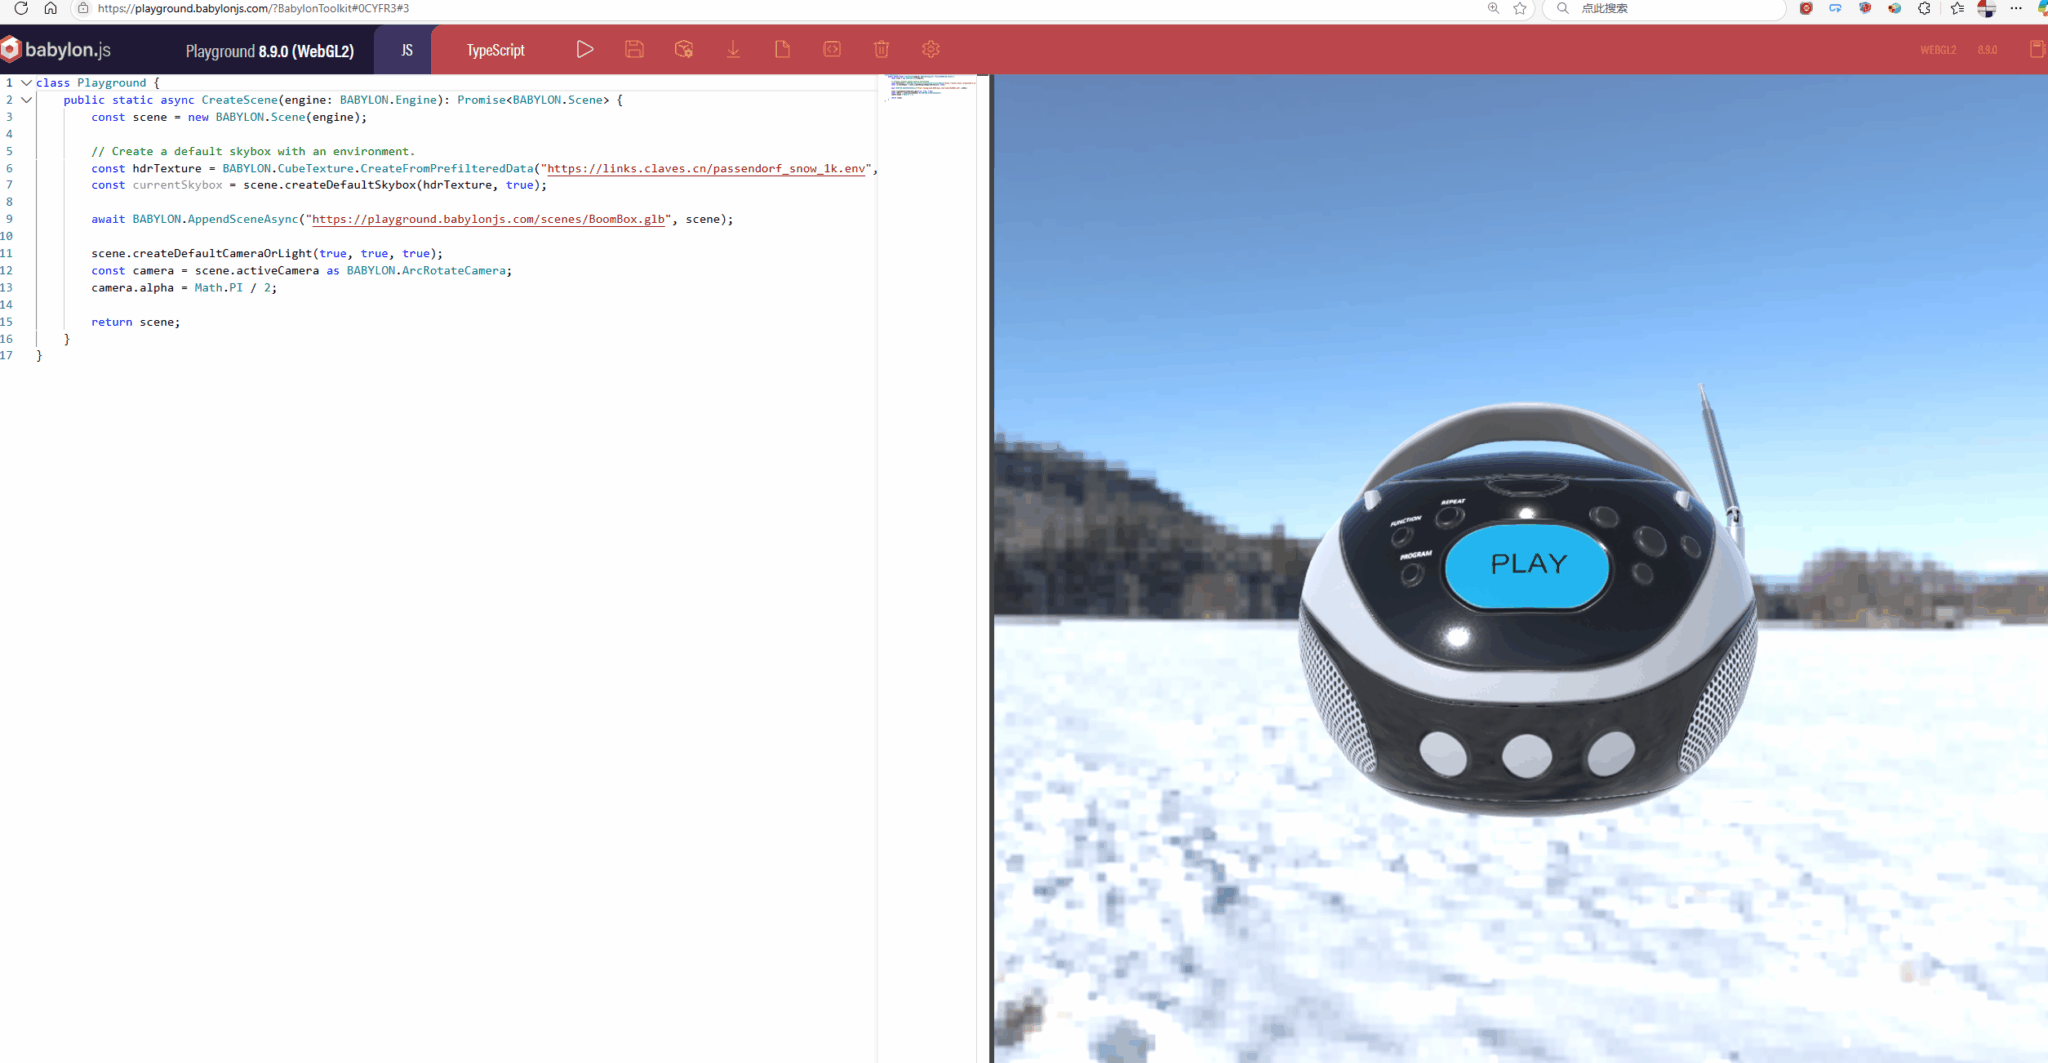2048x1063 pixels.
Task: Open the Inspector cube icon
Action: point(684,49)
